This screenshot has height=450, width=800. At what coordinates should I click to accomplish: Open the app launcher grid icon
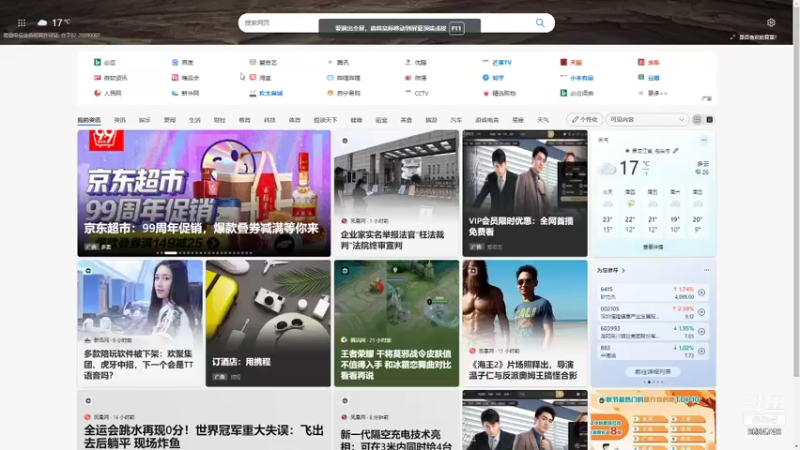click(x=21, y=23)
